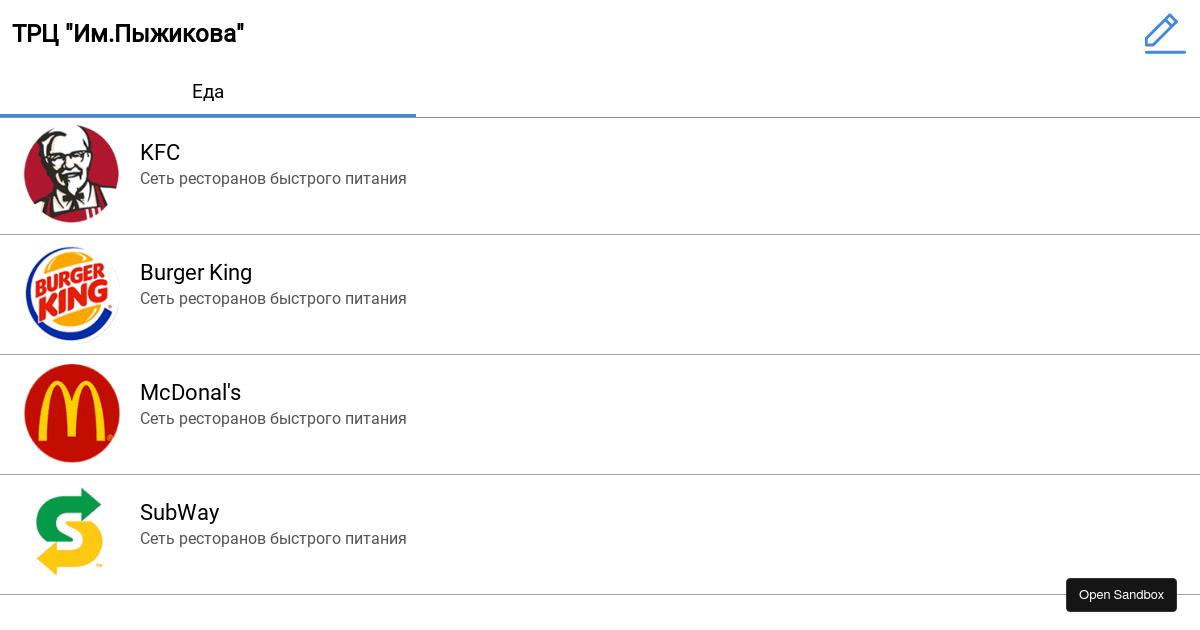
Task: Click the divider between KFC and Burger King
Action: tap(600, 235)
